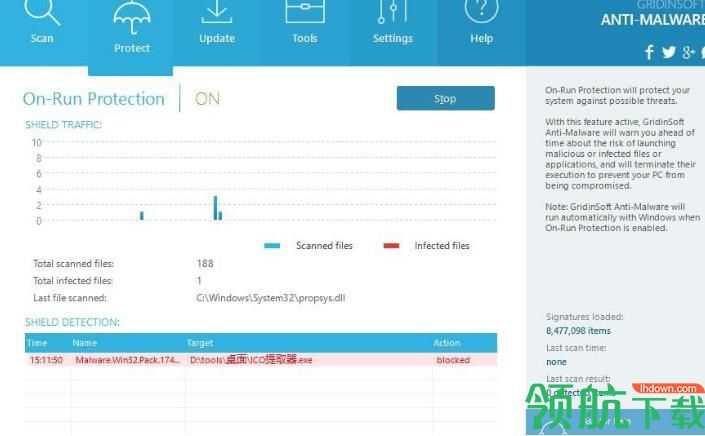
Task: Select the On-Run Protection heading
Action: (x=94, y=98)
